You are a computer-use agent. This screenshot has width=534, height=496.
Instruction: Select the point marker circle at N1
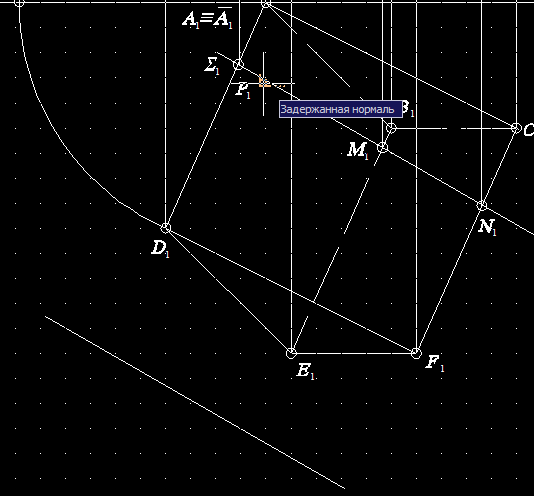click(x=482, y=205)
